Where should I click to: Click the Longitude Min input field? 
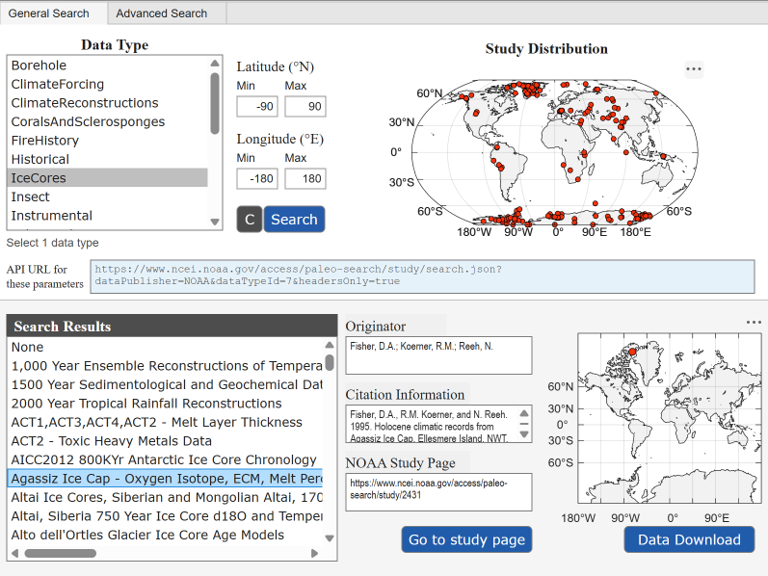pos(257,179)
